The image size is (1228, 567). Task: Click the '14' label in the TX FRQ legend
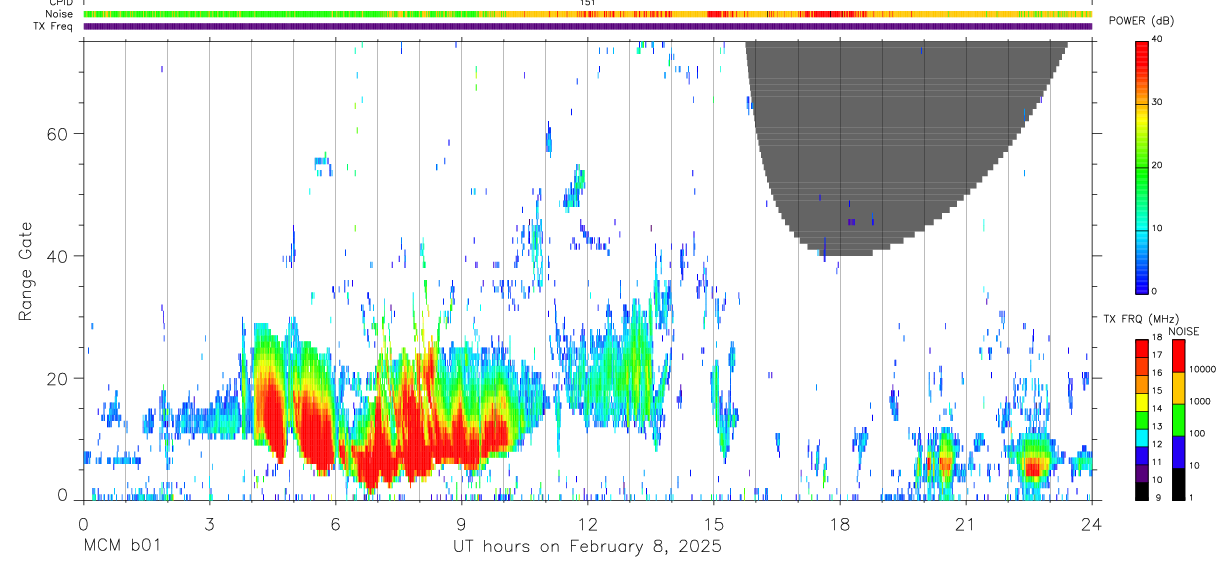tap(1158, 408)
